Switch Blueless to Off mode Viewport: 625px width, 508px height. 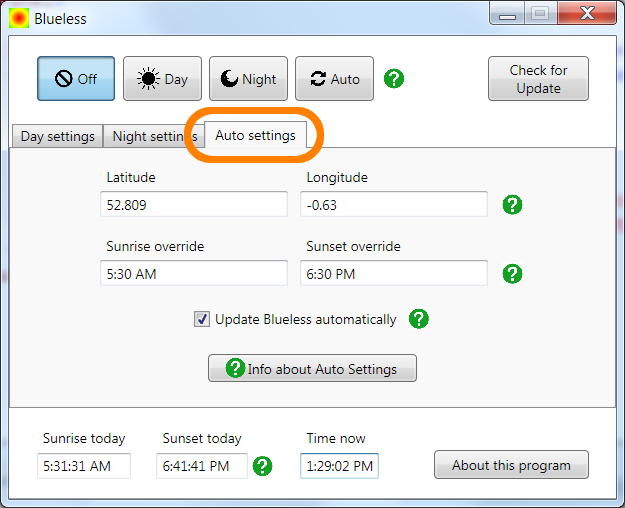[x=76, y=79]
